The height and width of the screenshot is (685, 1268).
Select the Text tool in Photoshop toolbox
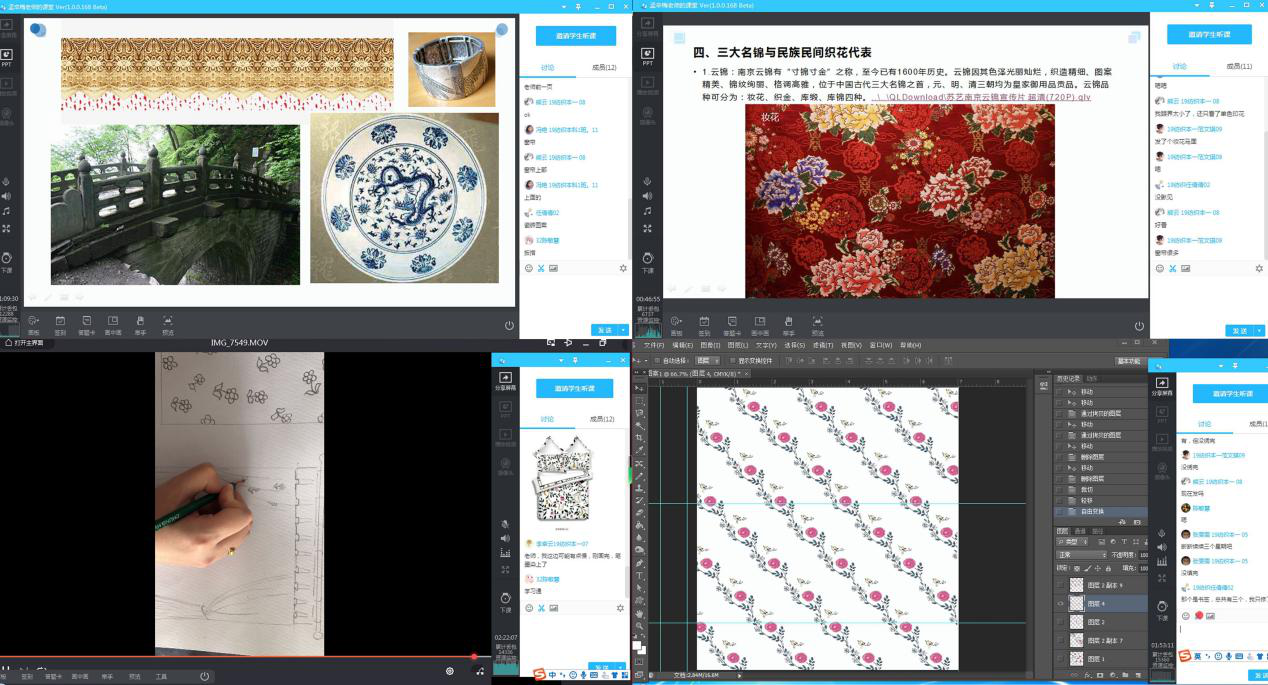click(640, 576)
